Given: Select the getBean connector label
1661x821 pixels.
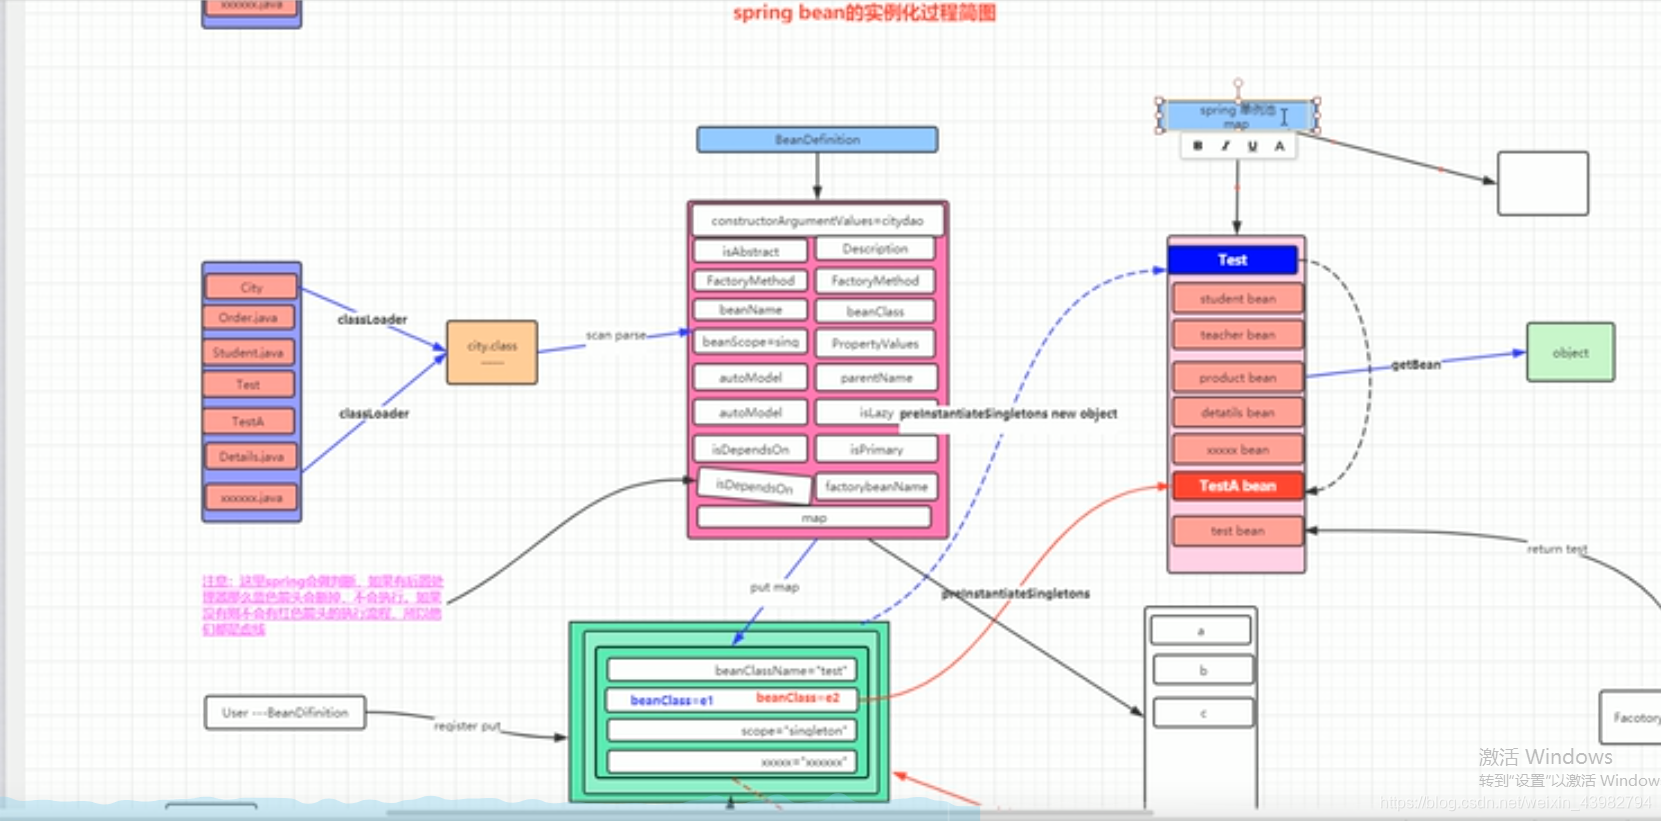Looking at the screenshot, I should coord(1416,365).
